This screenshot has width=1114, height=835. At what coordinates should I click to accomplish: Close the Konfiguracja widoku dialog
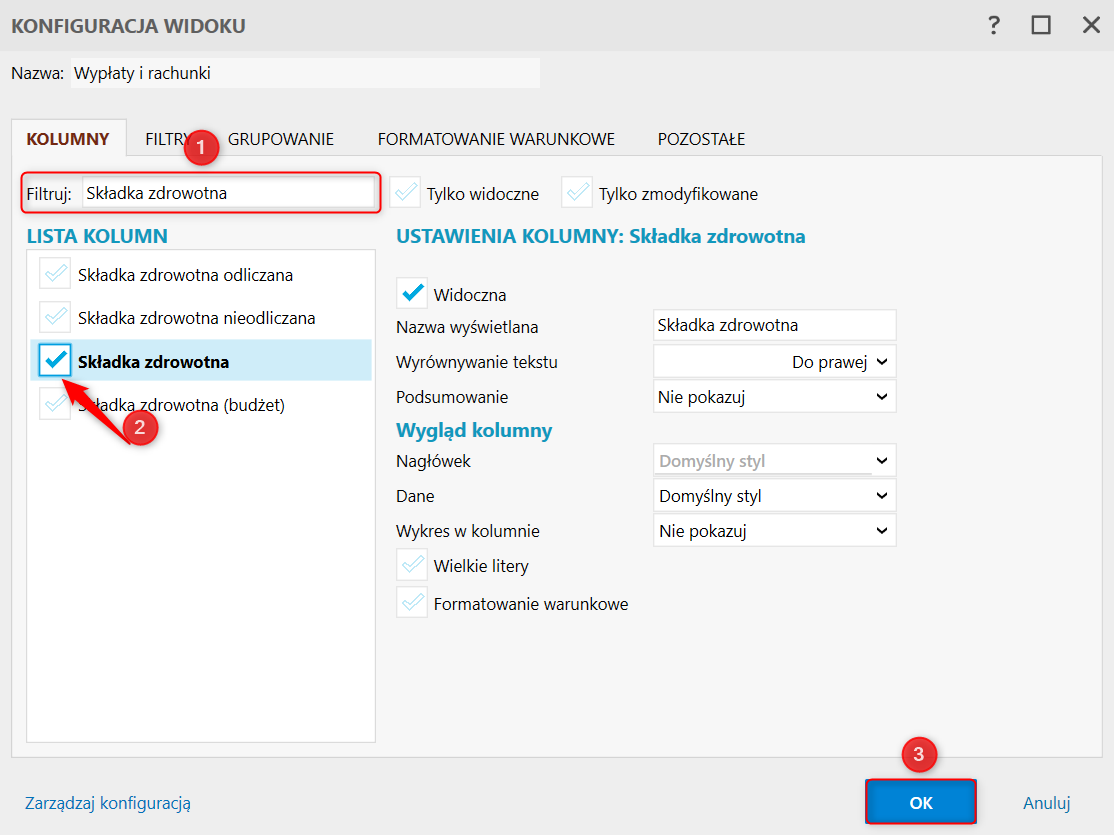1091,25
